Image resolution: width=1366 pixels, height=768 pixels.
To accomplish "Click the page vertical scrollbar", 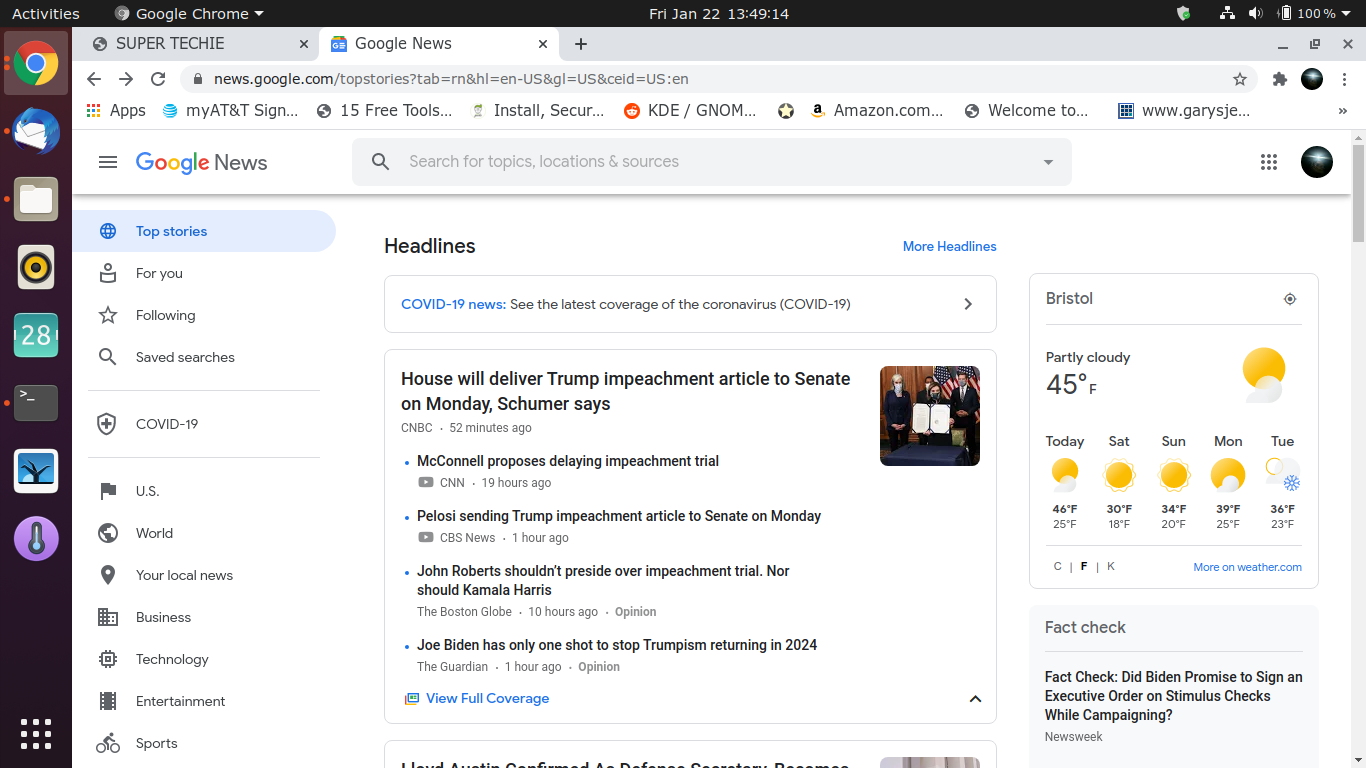I will click(x=1358, y=193).
